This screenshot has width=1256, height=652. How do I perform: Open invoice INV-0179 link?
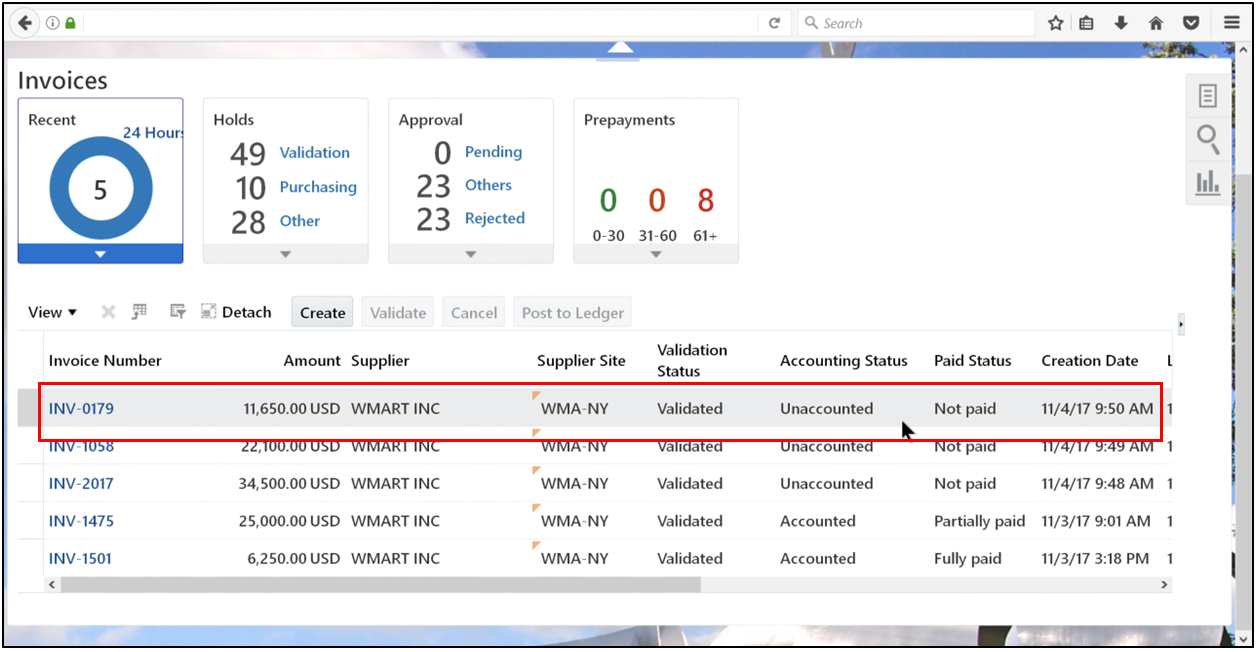[x=80, y=408]
